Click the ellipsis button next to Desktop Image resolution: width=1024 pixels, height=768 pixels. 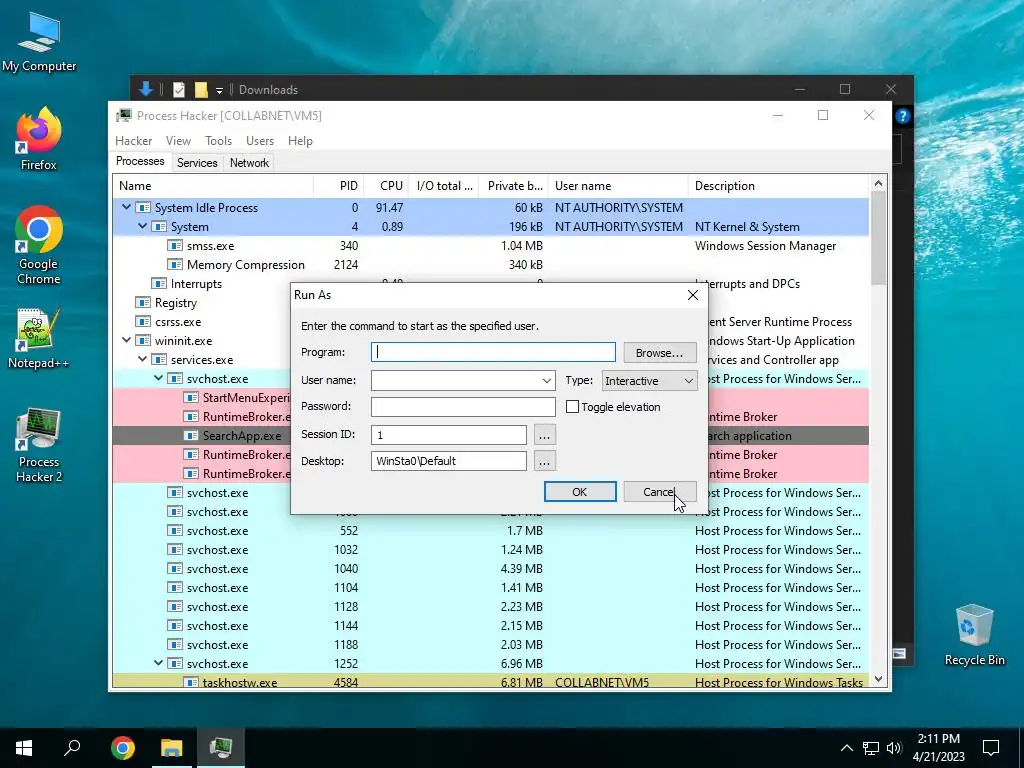click(x=545, y=461)
